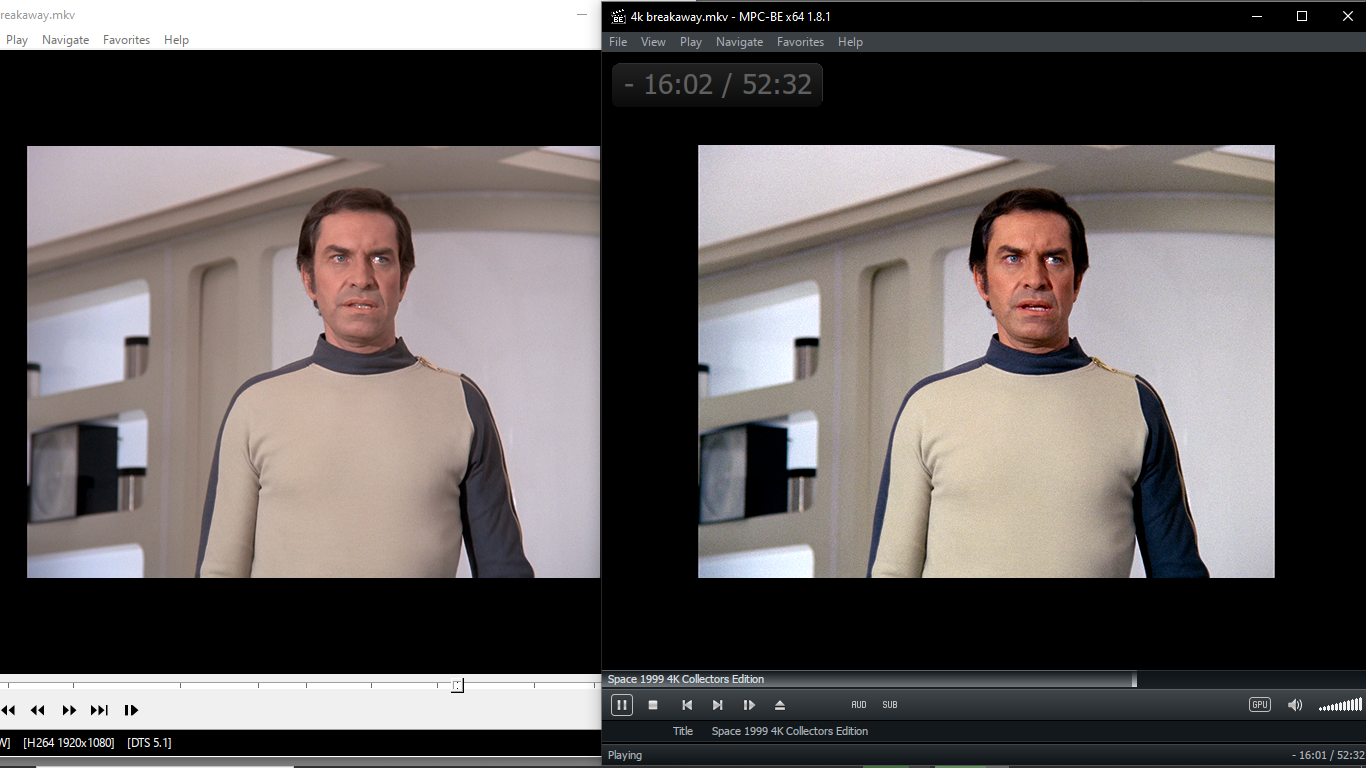Image resolution: width=1366 pixels, height=768 pixels.
Task: Open the File menu in MPC-BE
Action: (618, 42)
